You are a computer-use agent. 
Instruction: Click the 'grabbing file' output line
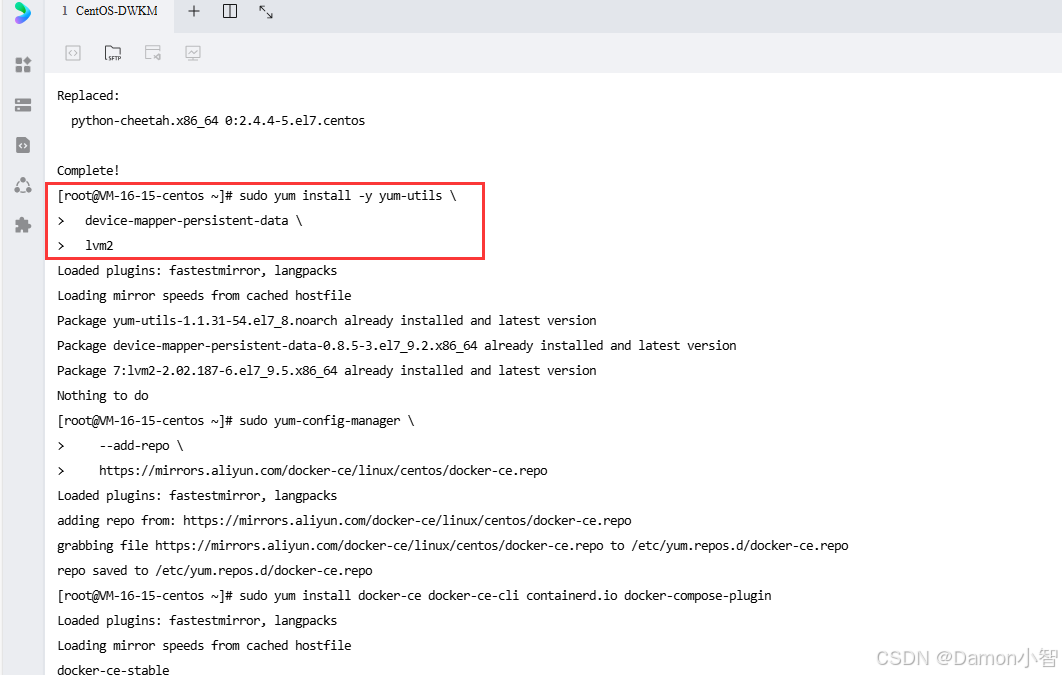coord(452,546)
